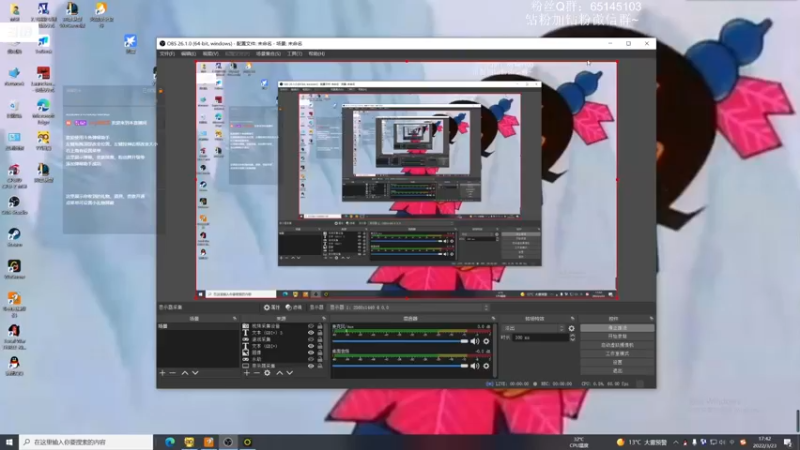Add a new source with plus icon
This screenshot has height=450, width=800.
[247, 373]
